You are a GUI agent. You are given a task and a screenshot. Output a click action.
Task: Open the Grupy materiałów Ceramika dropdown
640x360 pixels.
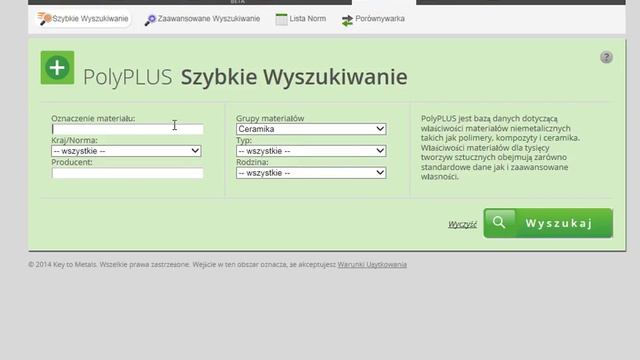[x=311, y=129]
